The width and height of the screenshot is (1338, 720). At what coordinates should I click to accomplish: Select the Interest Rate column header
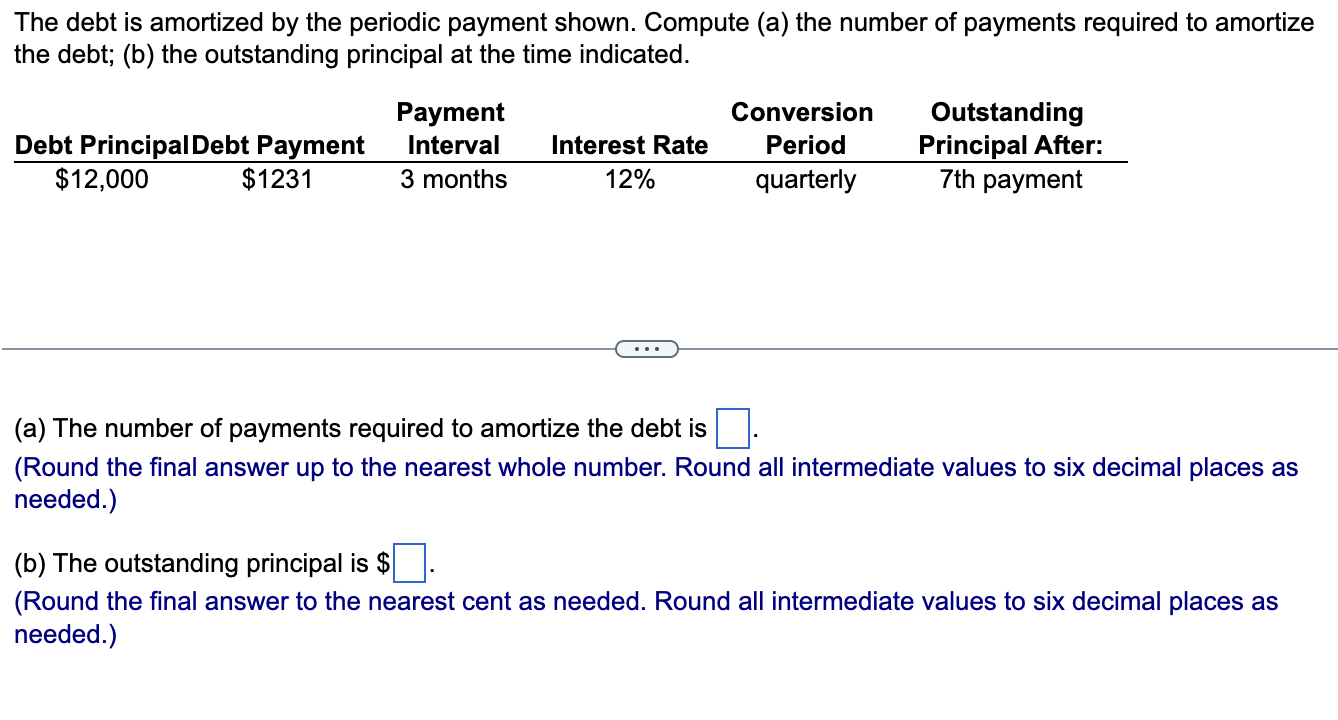pyautogui.click(x=629, y=145)
